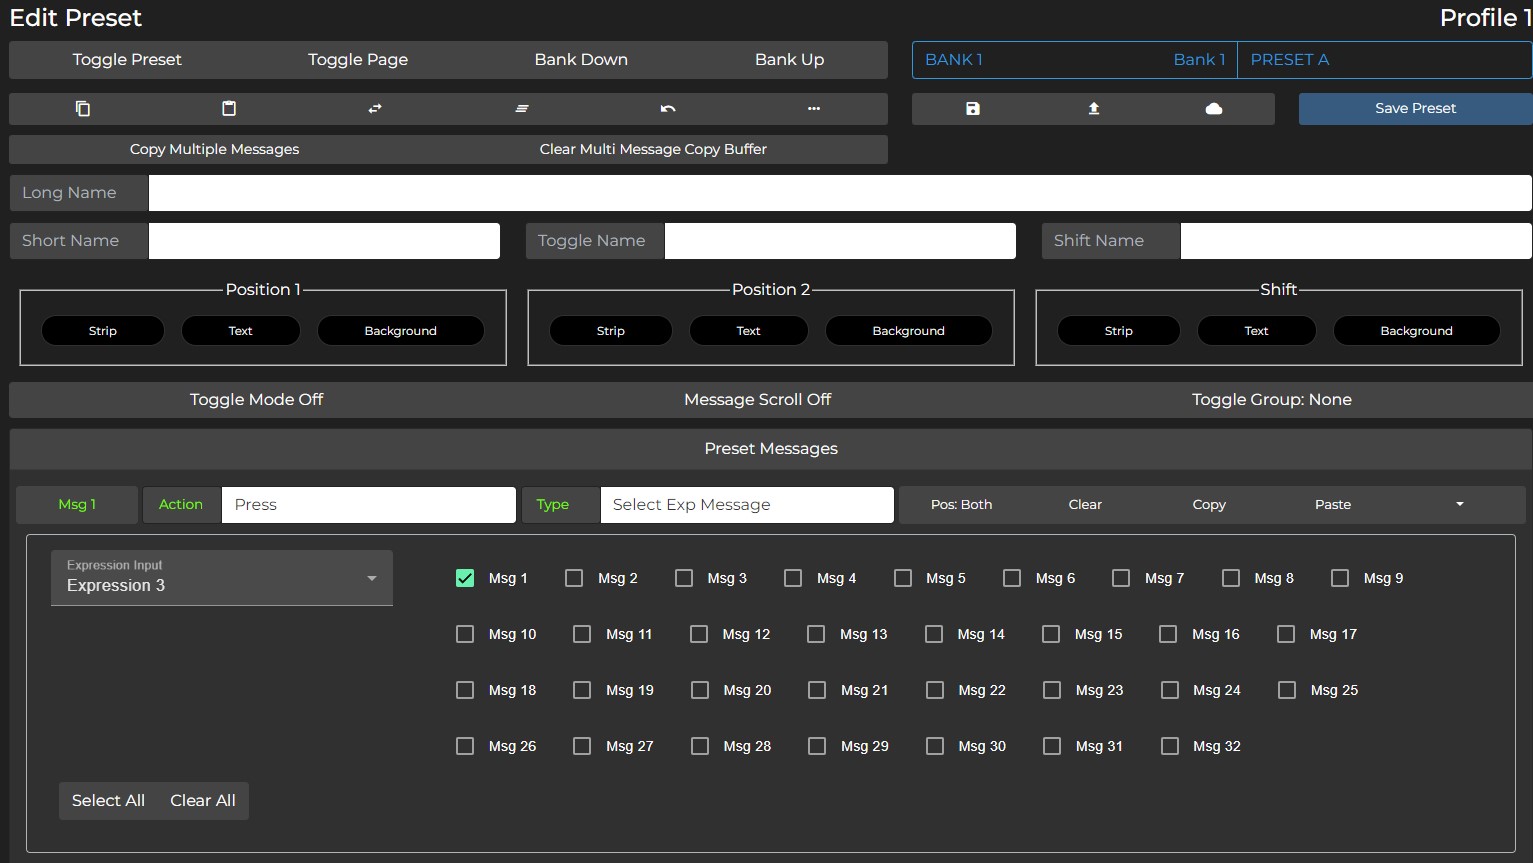Click the clear lines icon
The height and width of the screenshot is (863, 1533).
click(x=522, y=109)
